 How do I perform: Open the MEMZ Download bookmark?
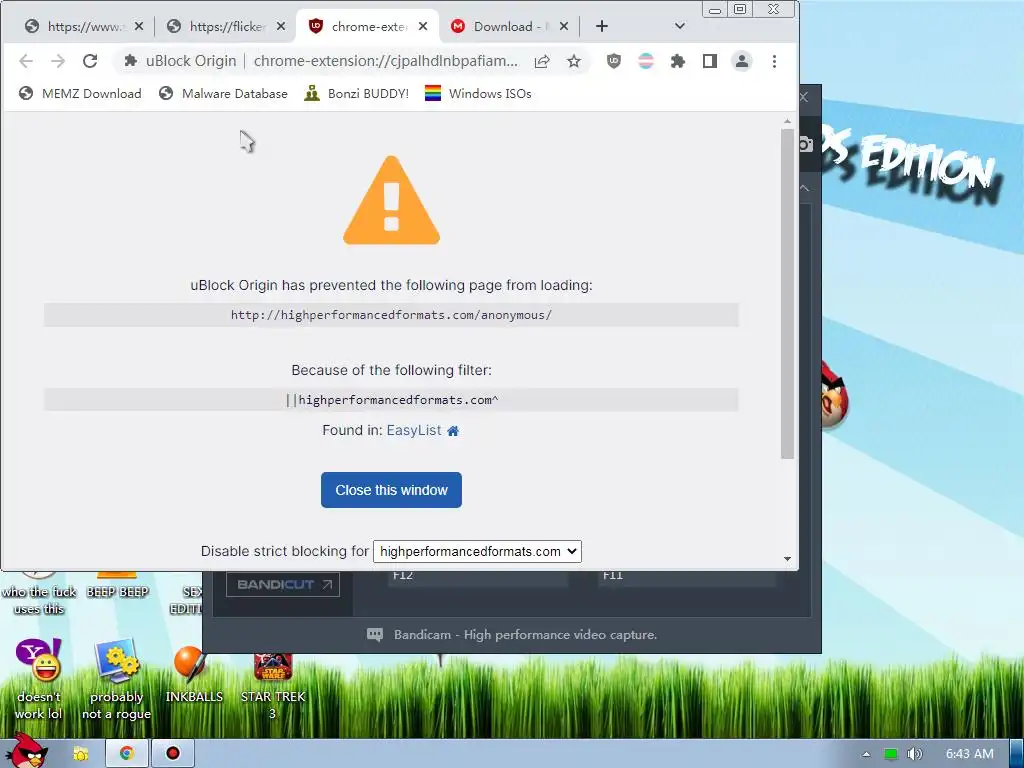coord(80,93)
